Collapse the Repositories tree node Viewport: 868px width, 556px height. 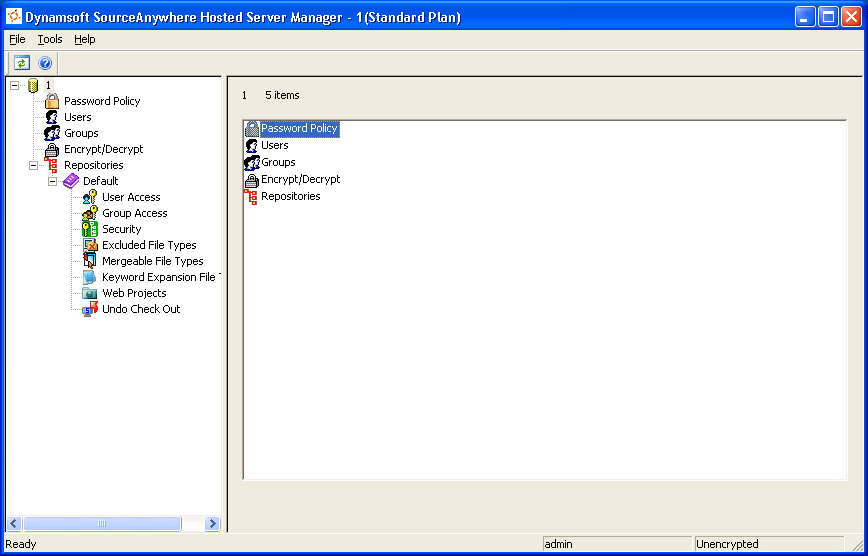coord(33,165)
